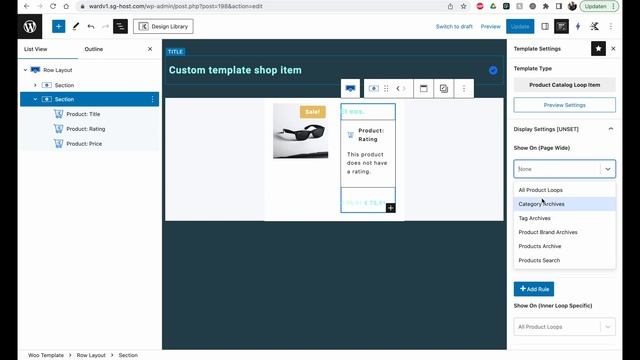Screen dimensions: 640x360
Task: Click the block drag handle dots
Action: [386, 89]
